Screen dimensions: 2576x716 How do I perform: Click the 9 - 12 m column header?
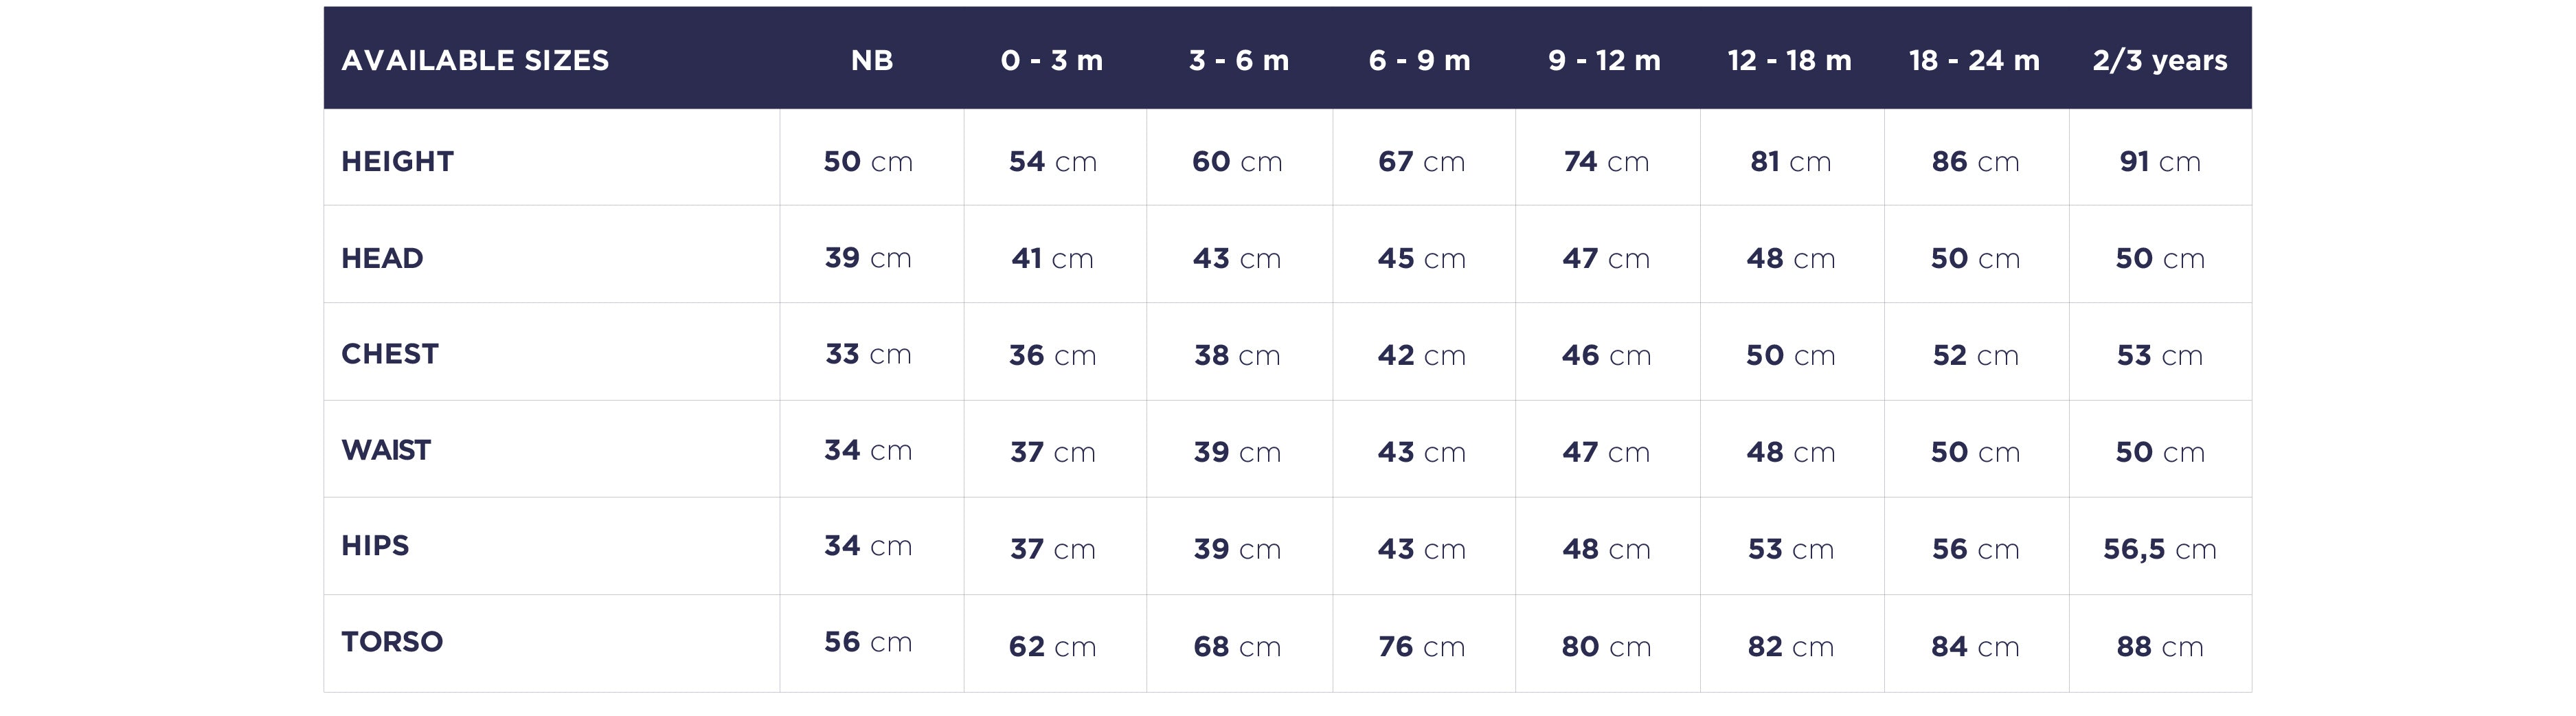pos(1605,60)
